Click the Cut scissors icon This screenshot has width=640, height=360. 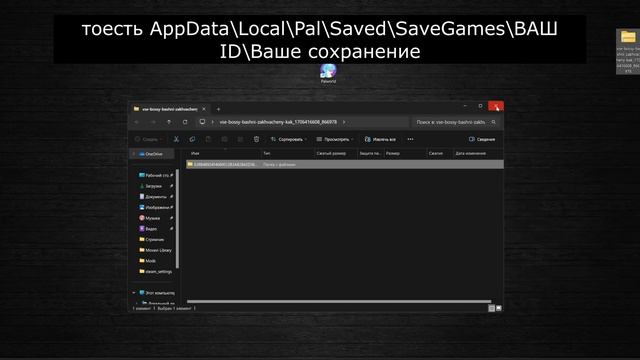(176, 139)
